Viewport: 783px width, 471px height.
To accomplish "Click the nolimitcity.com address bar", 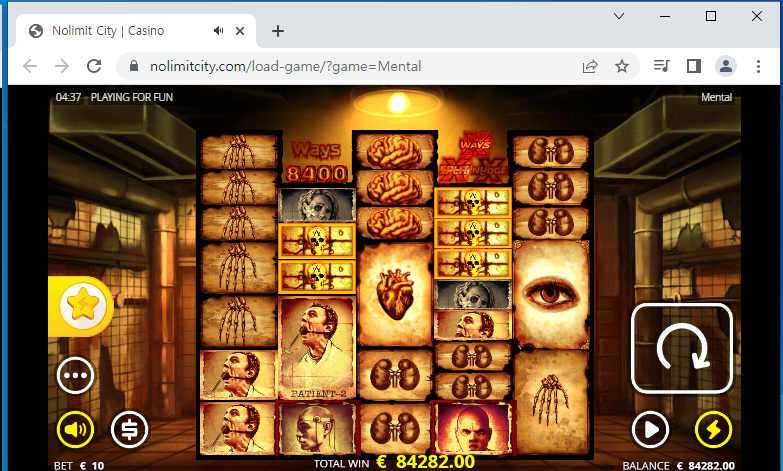I will 350,66.
